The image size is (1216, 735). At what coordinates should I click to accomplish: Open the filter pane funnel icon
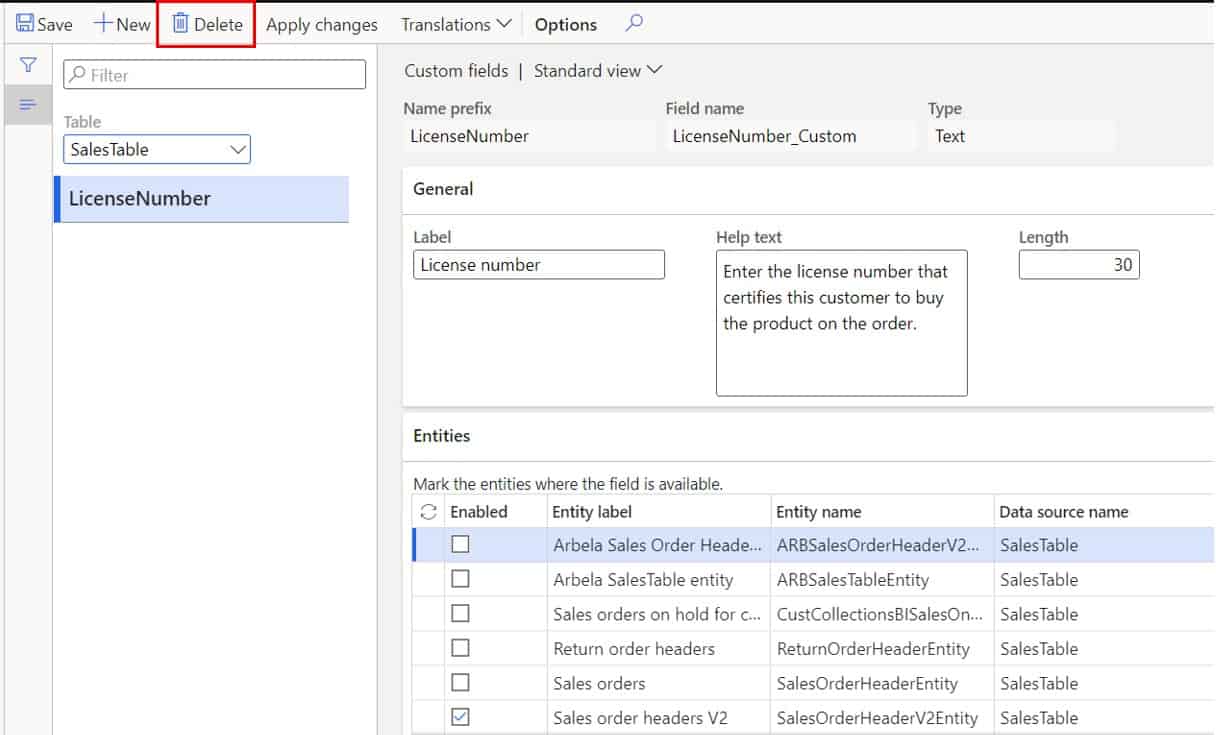28,63
